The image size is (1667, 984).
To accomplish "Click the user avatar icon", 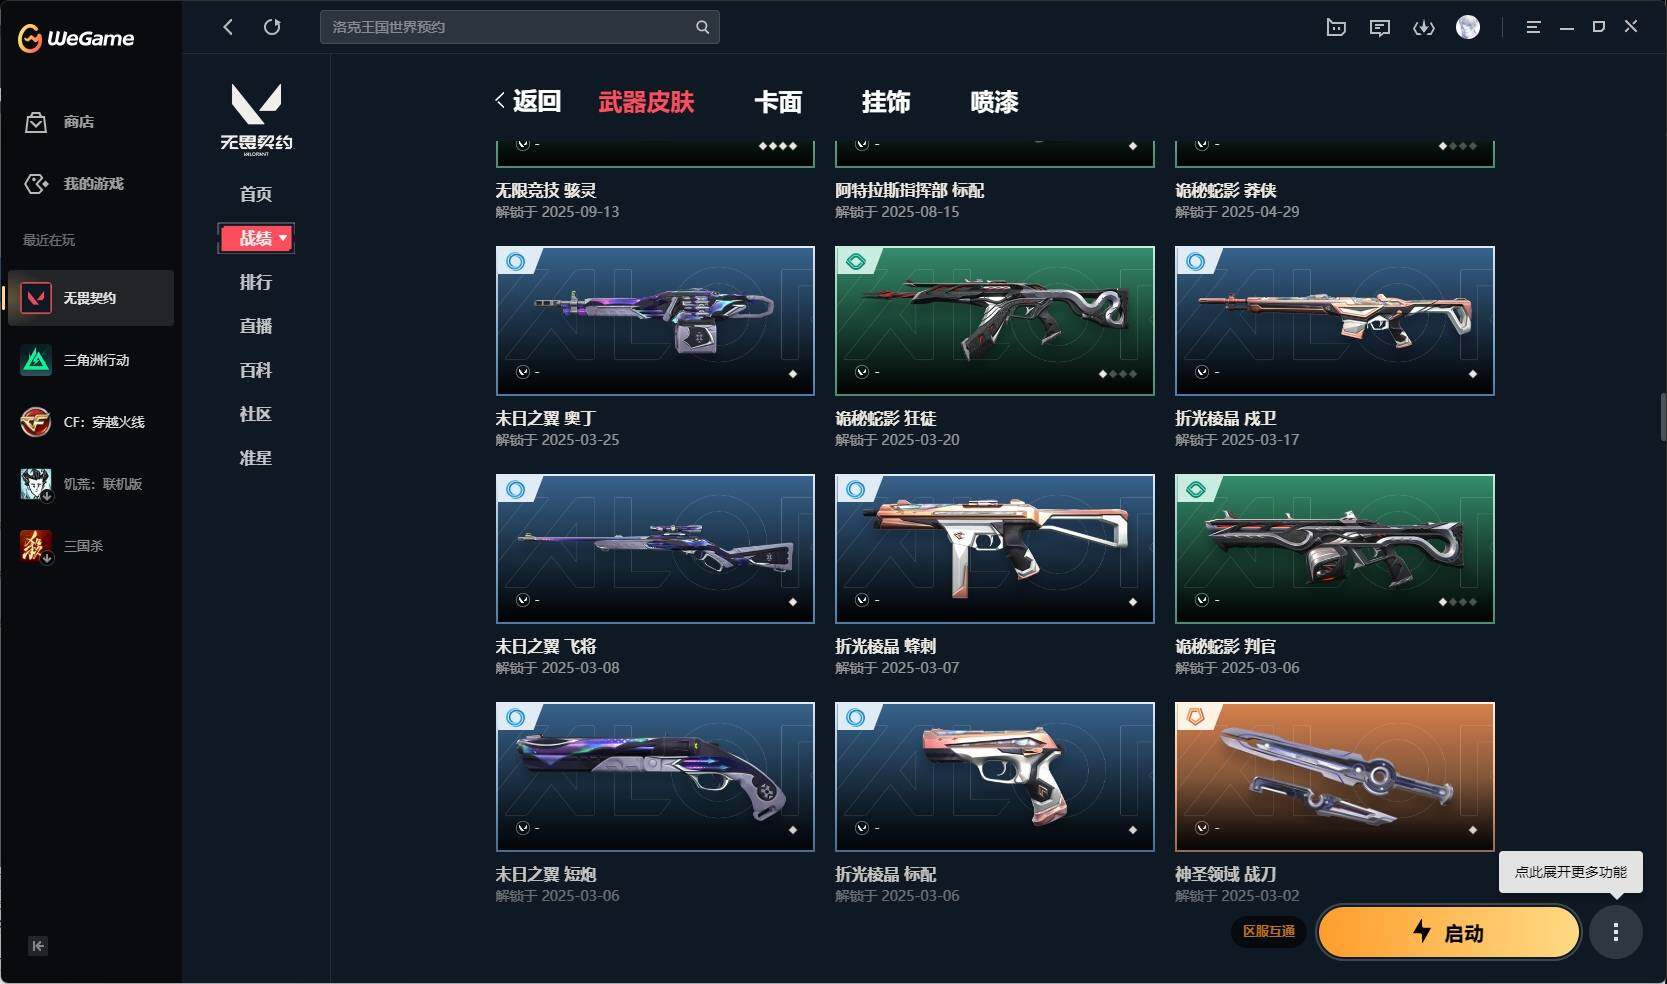I will tap(1468, 27).
